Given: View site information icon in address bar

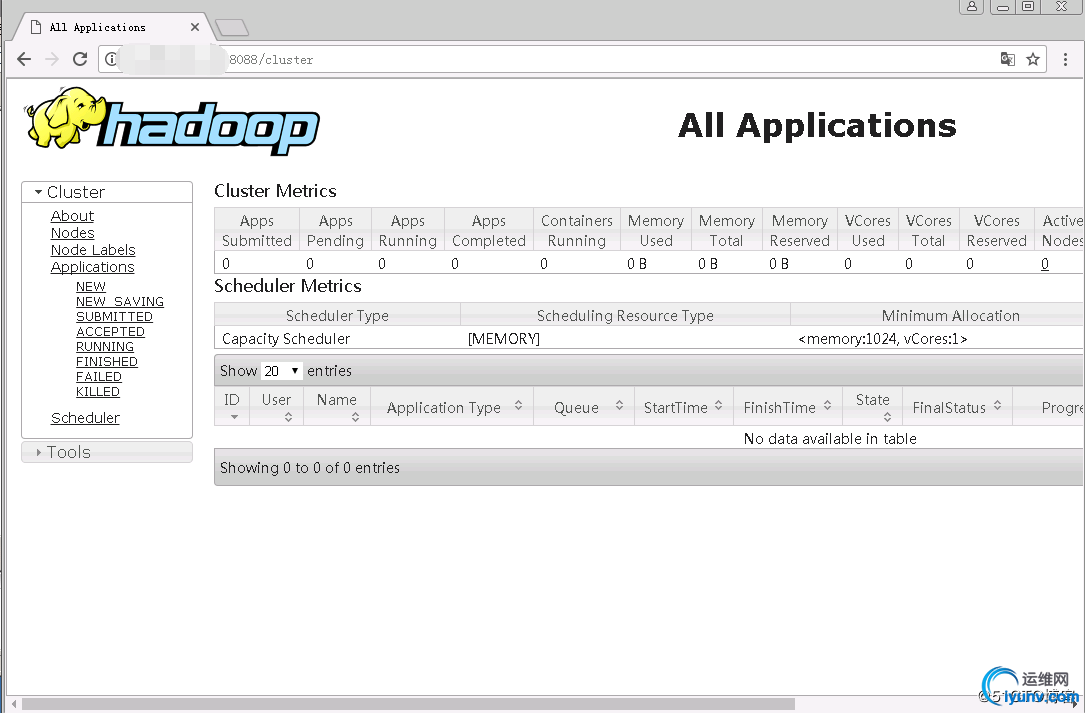Looking at the screenshot, I should coord(111,60).
